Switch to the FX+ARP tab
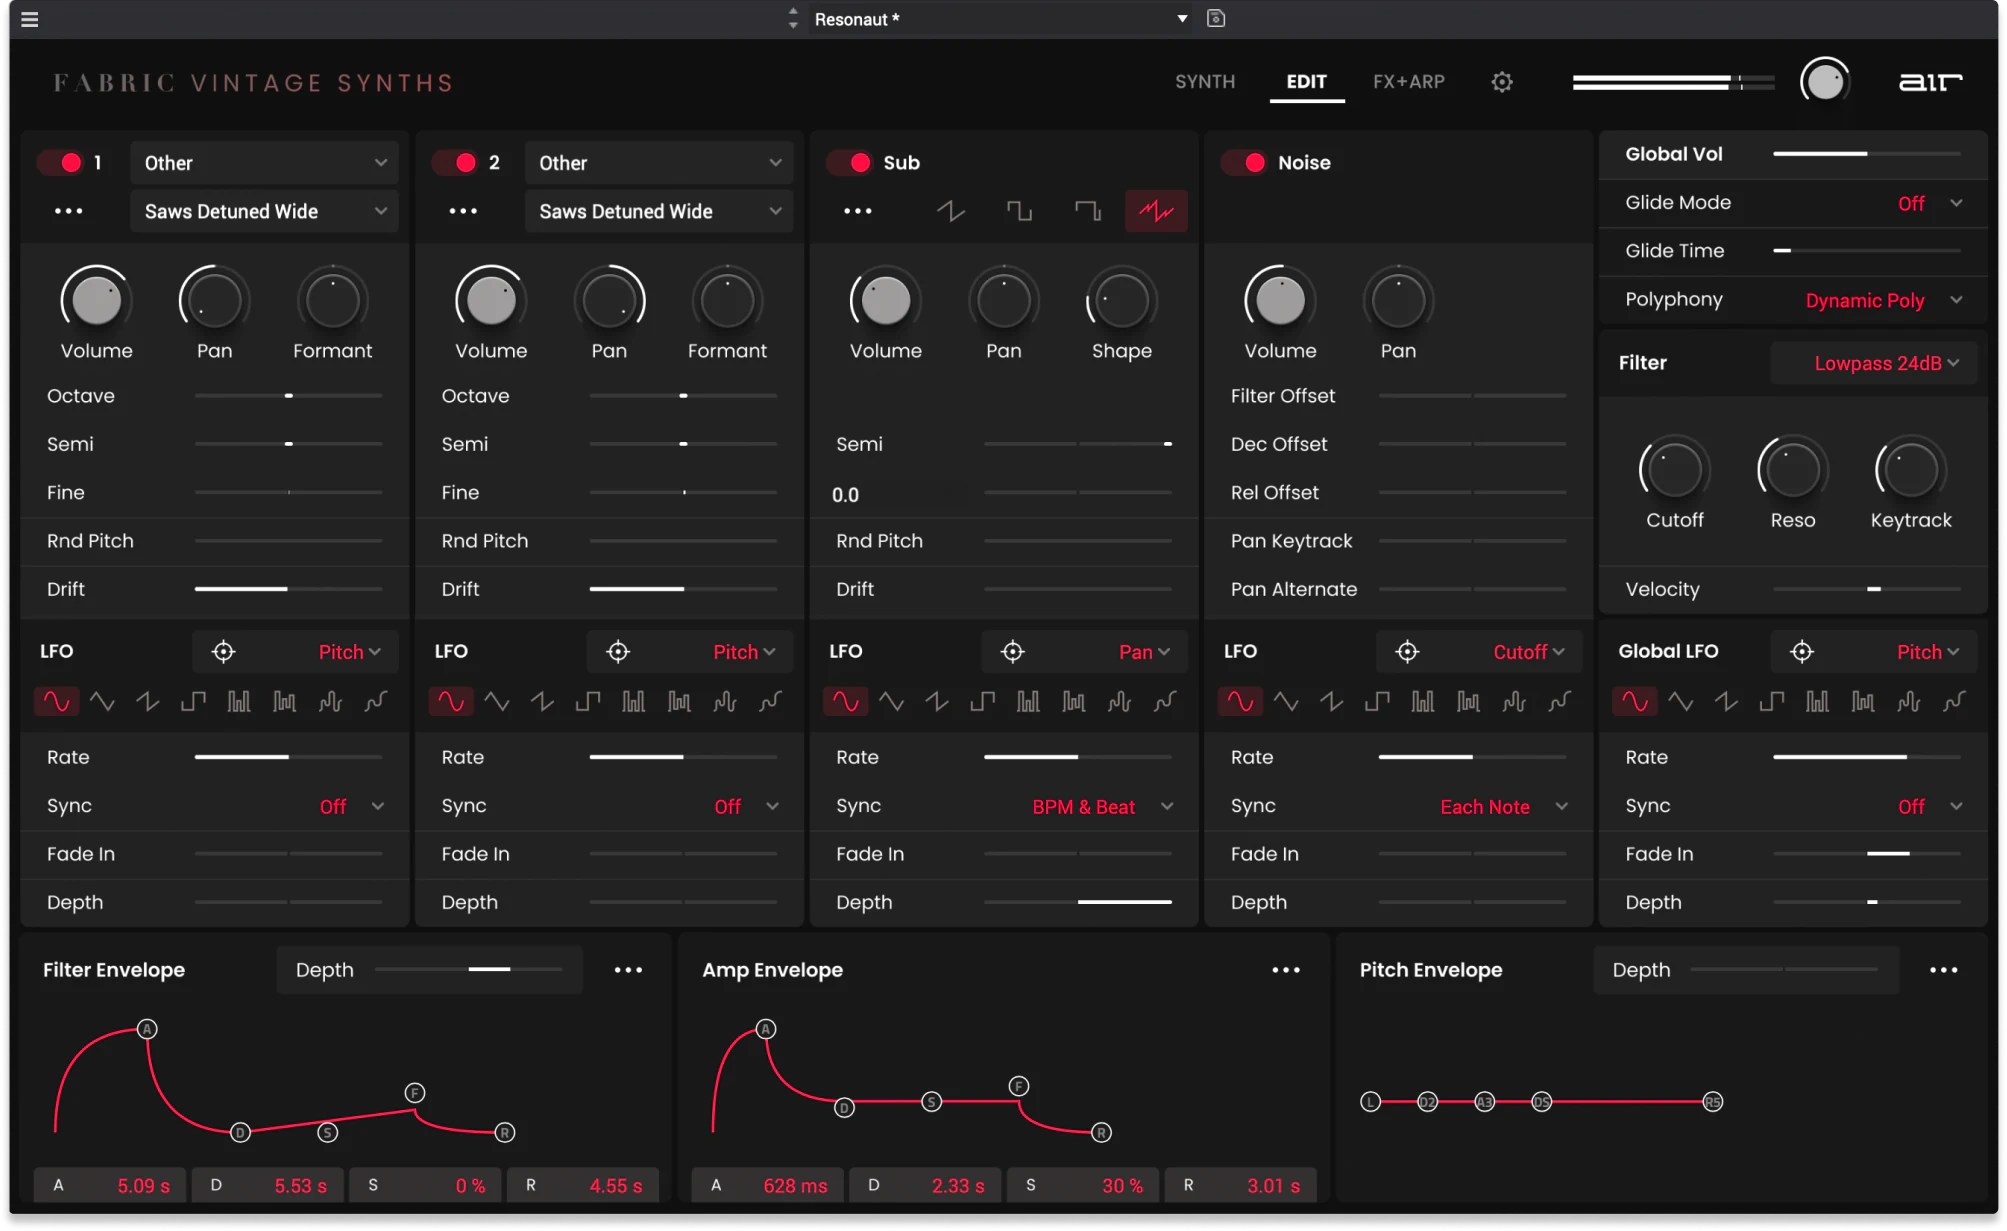 coord(1408,82)
